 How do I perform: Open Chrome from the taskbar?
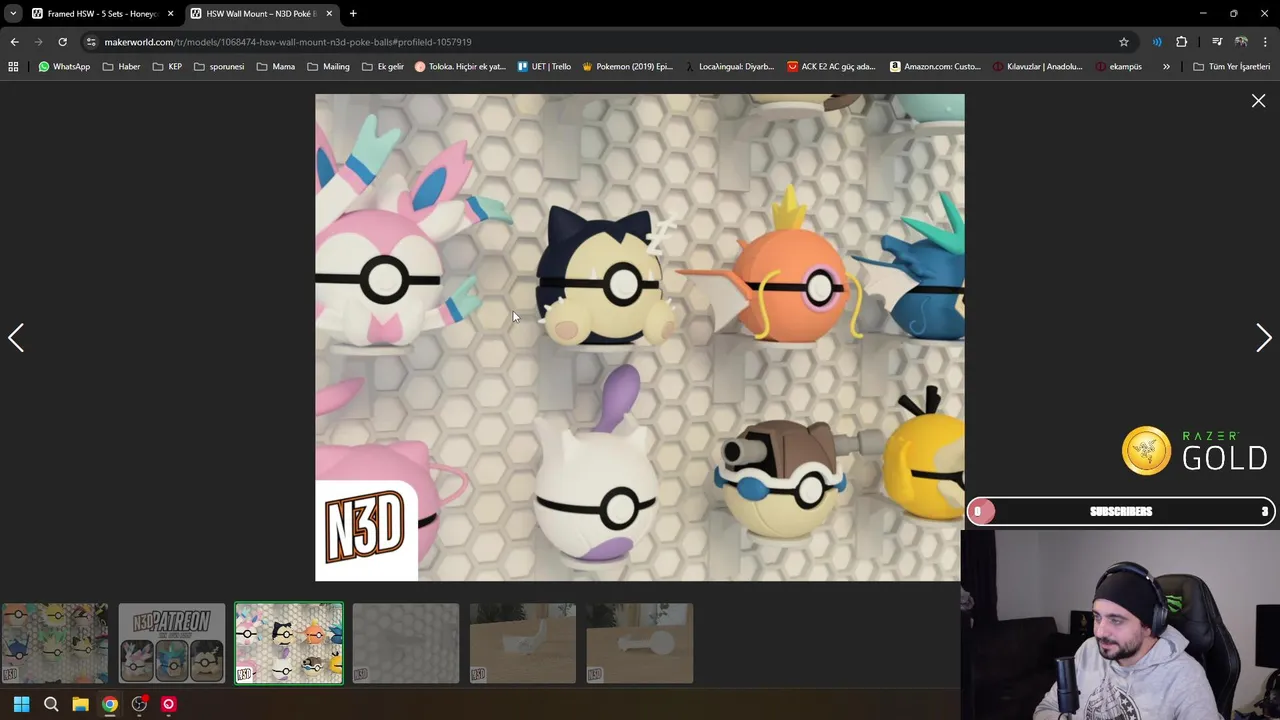point(110,704)
